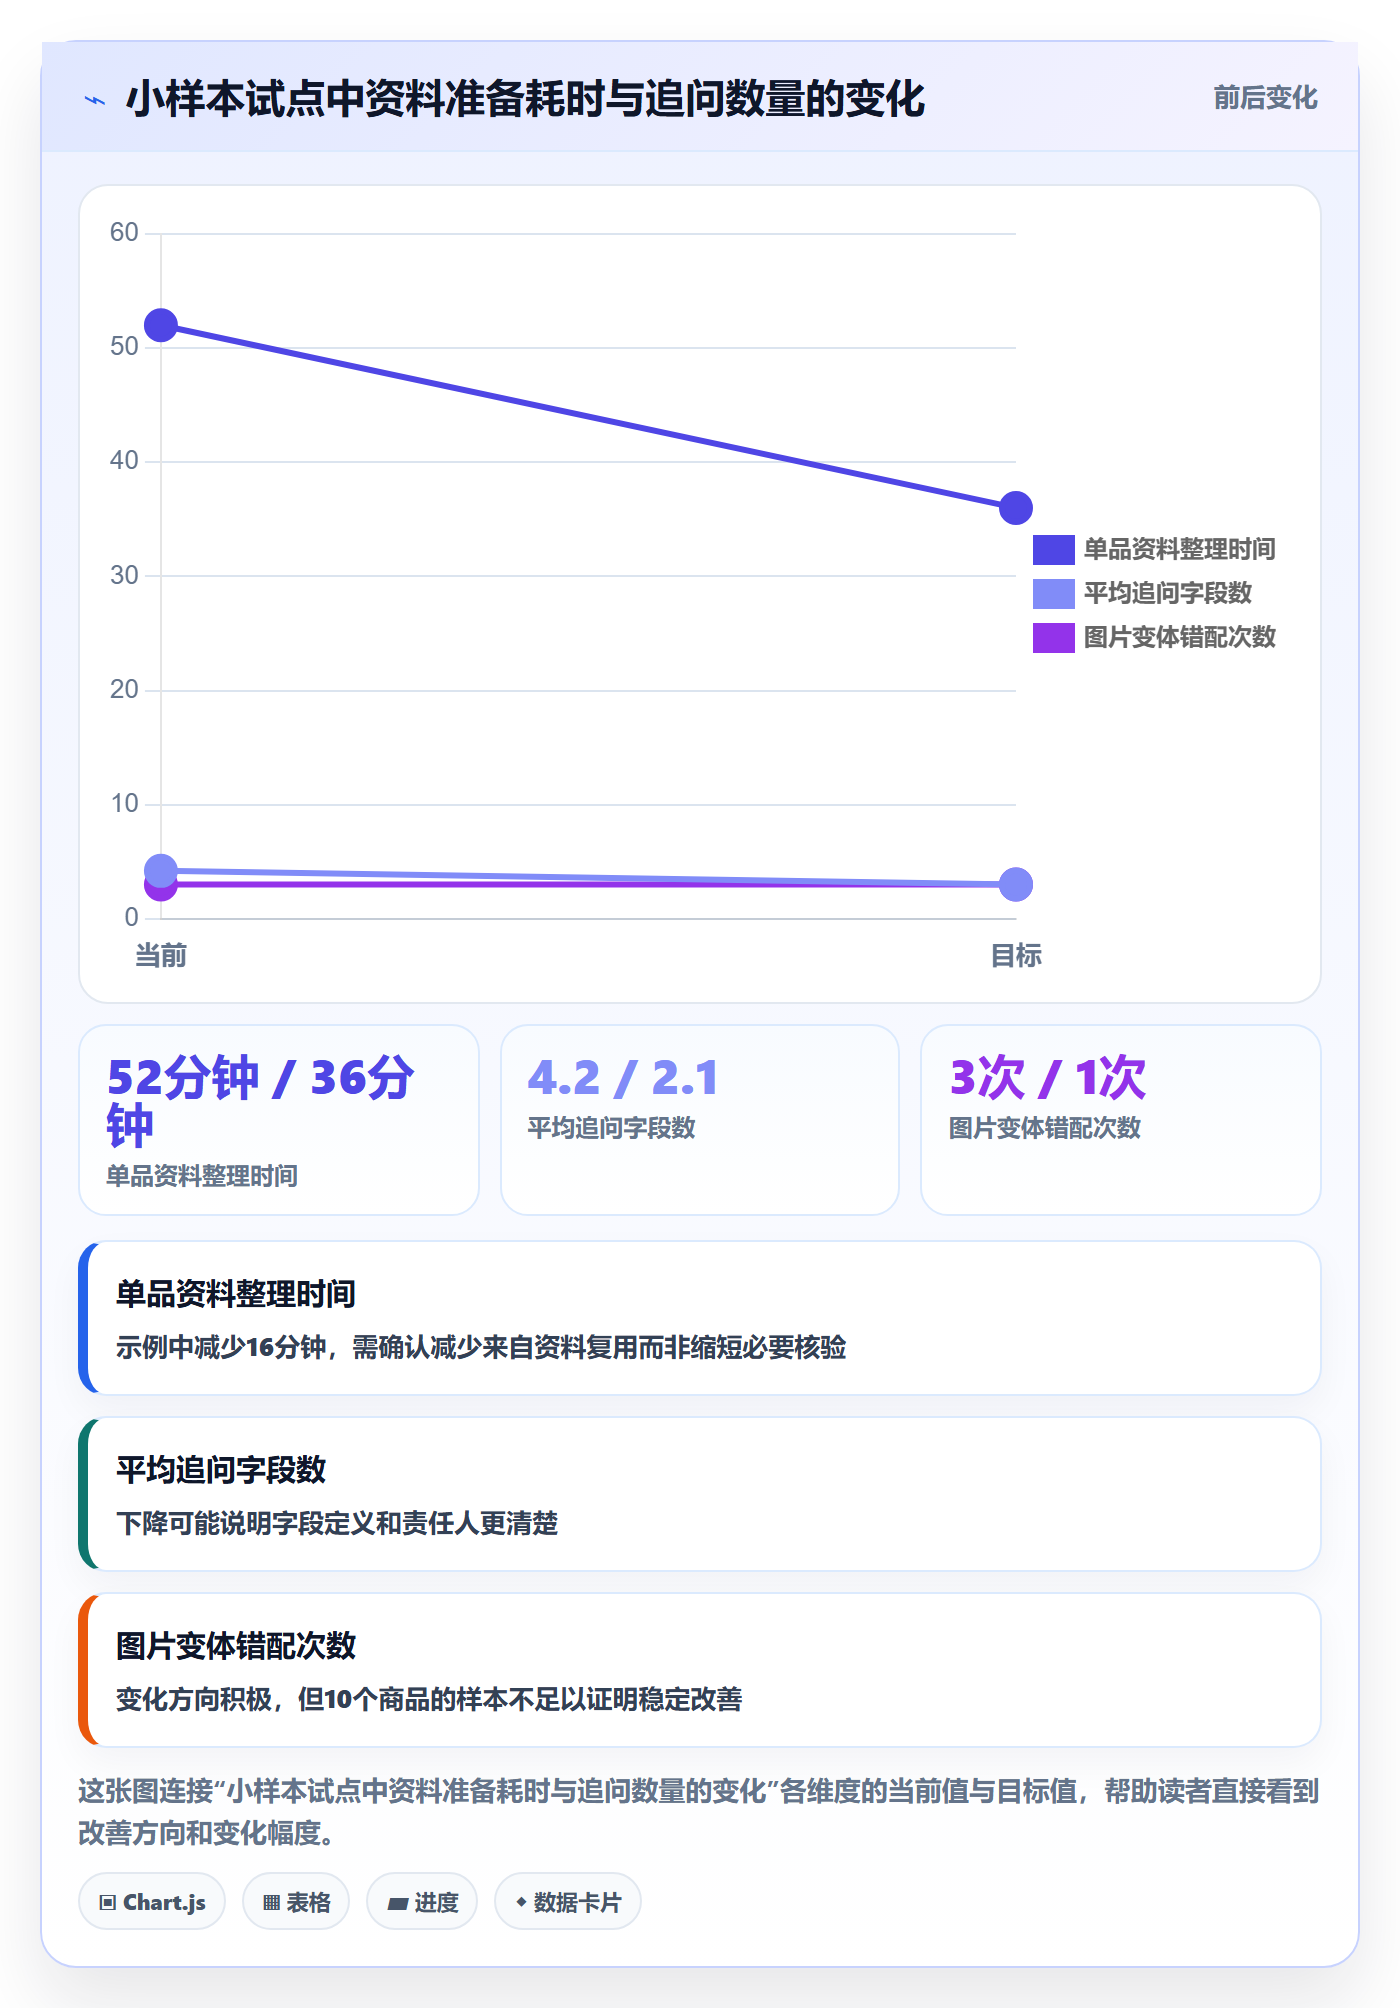Click 单品资料整理时间 caption under 52分钟 card
1400x2008 pixels.
202,1176
